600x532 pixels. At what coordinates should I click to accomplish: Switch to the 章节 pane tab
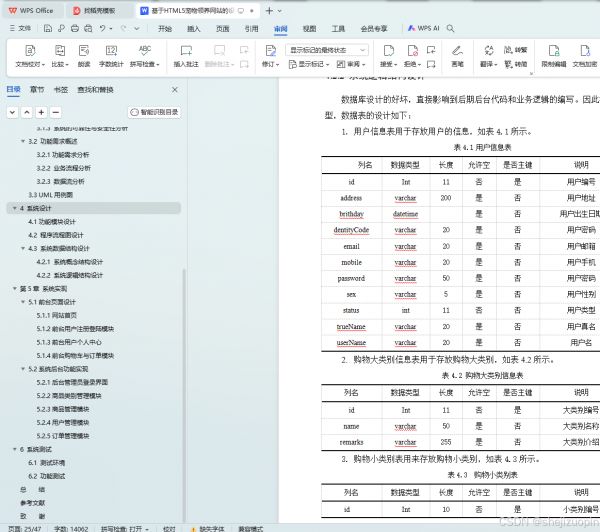37,90
